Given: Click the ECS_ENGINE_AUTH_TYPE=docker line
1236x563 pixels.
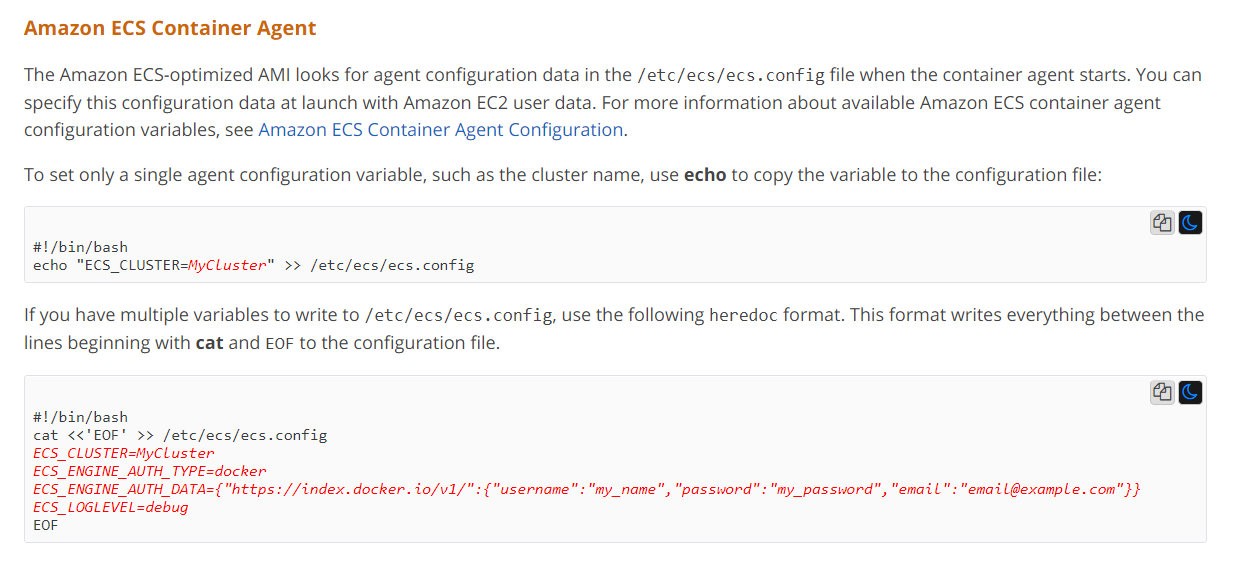Looking at the screenshot, I should [150, 471].
